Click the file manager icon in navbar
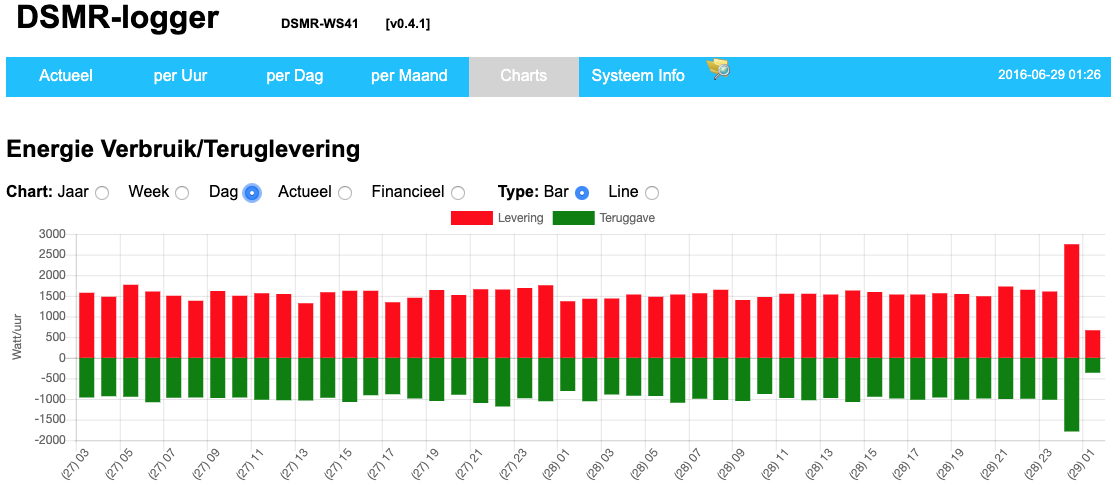The image size is (1116, 492). tap(718, 68)
